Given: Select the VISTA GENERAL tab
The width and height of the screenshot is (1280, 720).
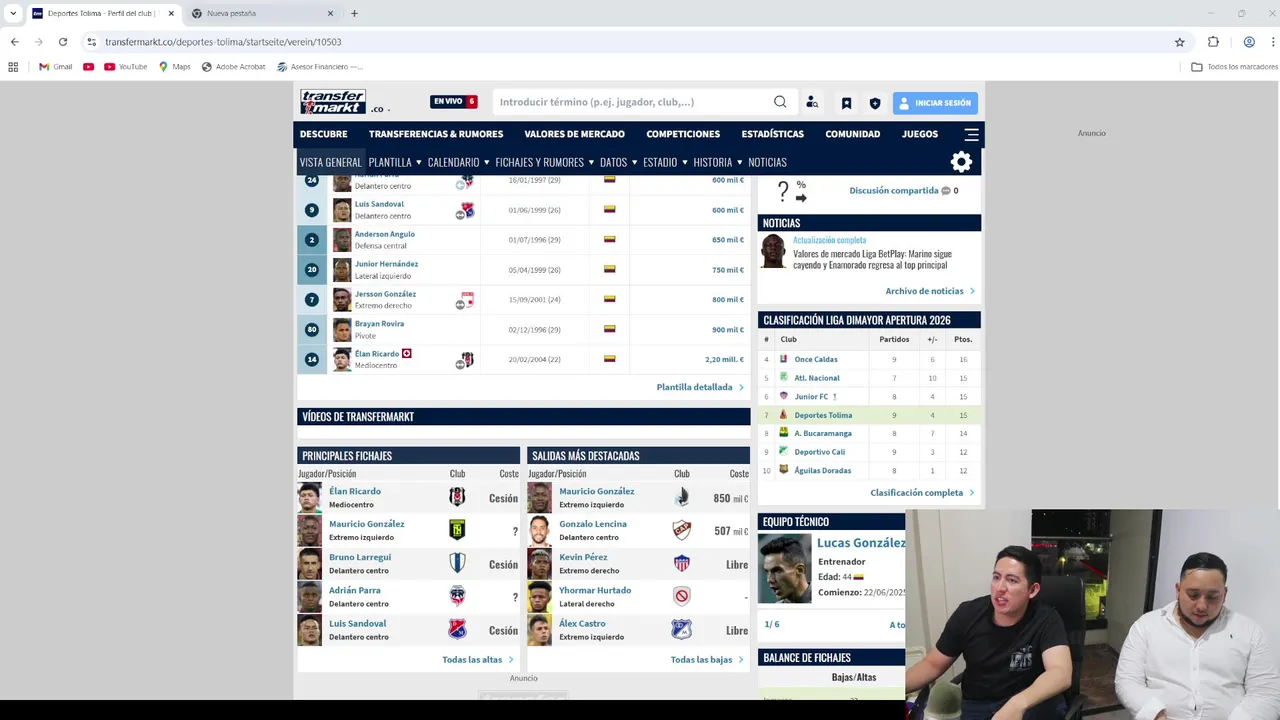Looking at the screenshot, I should pyautogui.click(x=330, y=162).
